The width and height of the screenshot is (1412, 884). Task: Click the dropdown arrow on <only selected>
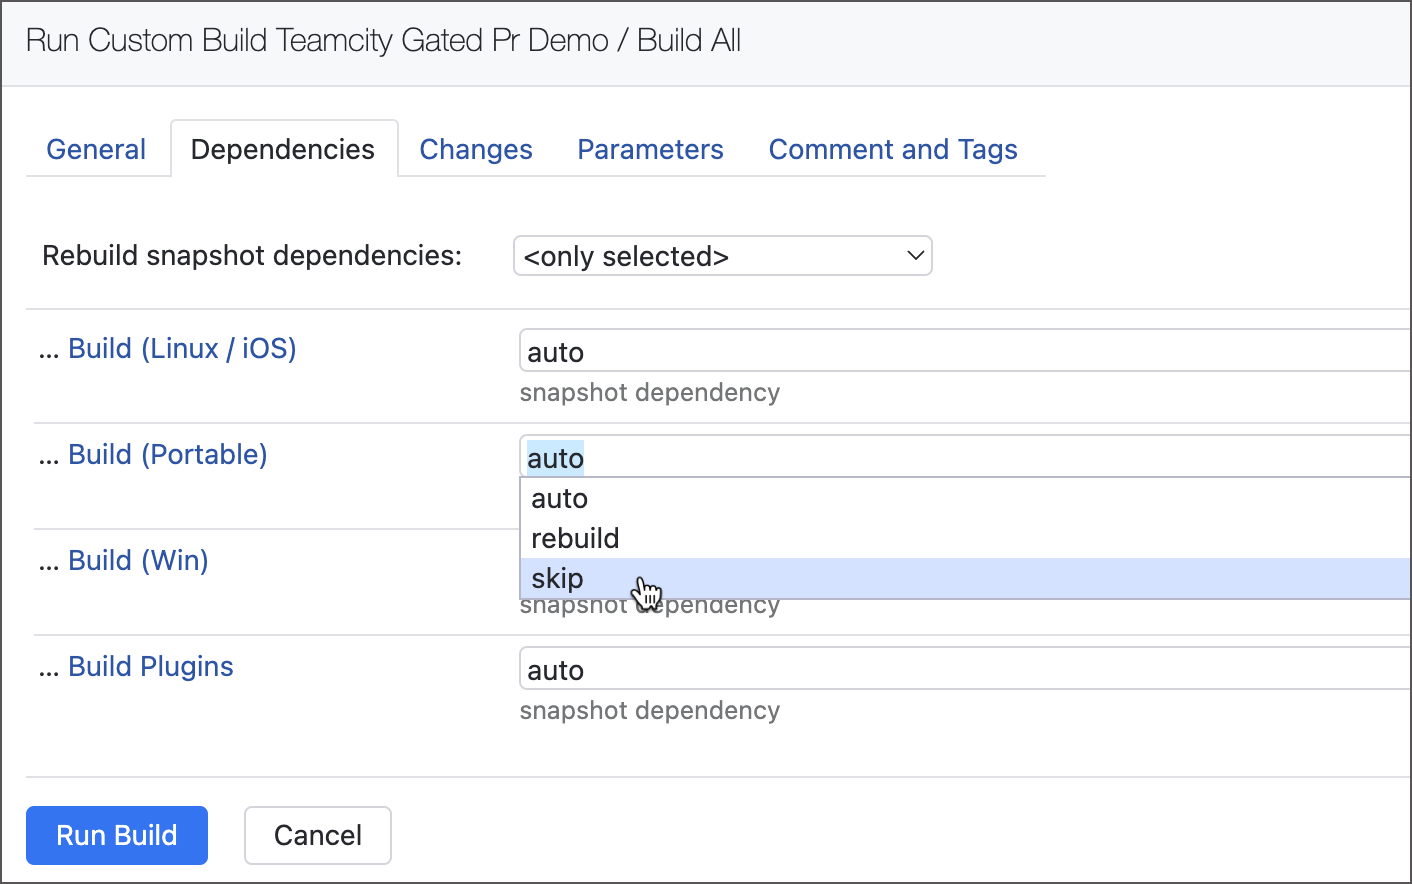[x=914, y=256]
